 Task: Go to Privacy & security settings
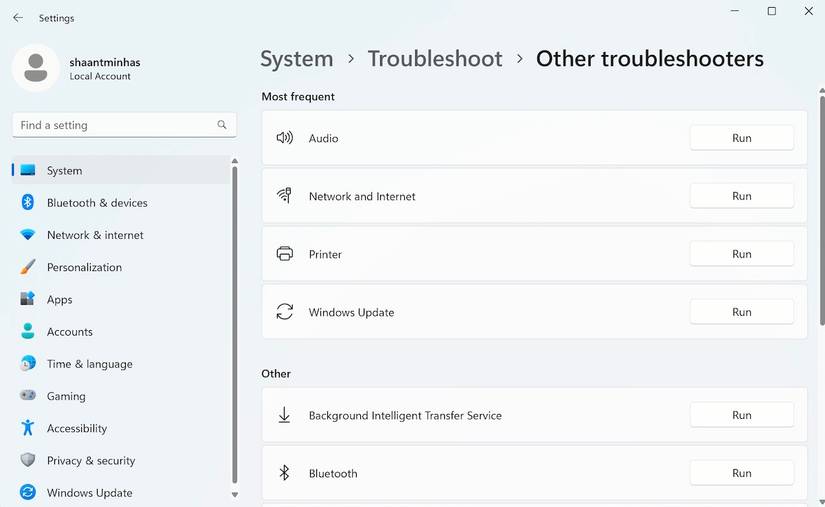[x=122, y=460]
